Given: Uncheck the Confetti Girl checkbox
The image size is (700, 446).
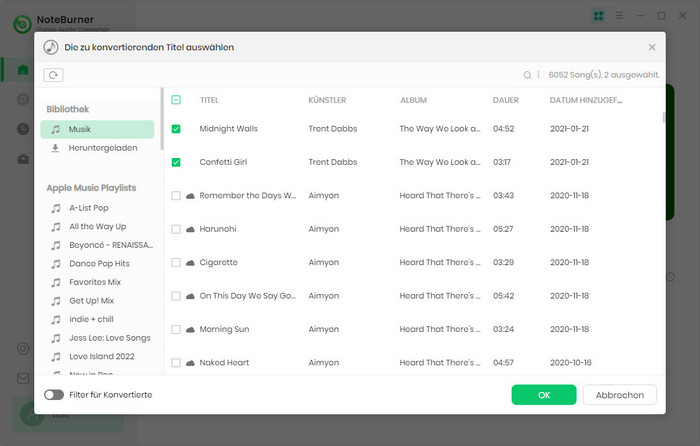Looking at the screenshot, I should click(176, 162).
